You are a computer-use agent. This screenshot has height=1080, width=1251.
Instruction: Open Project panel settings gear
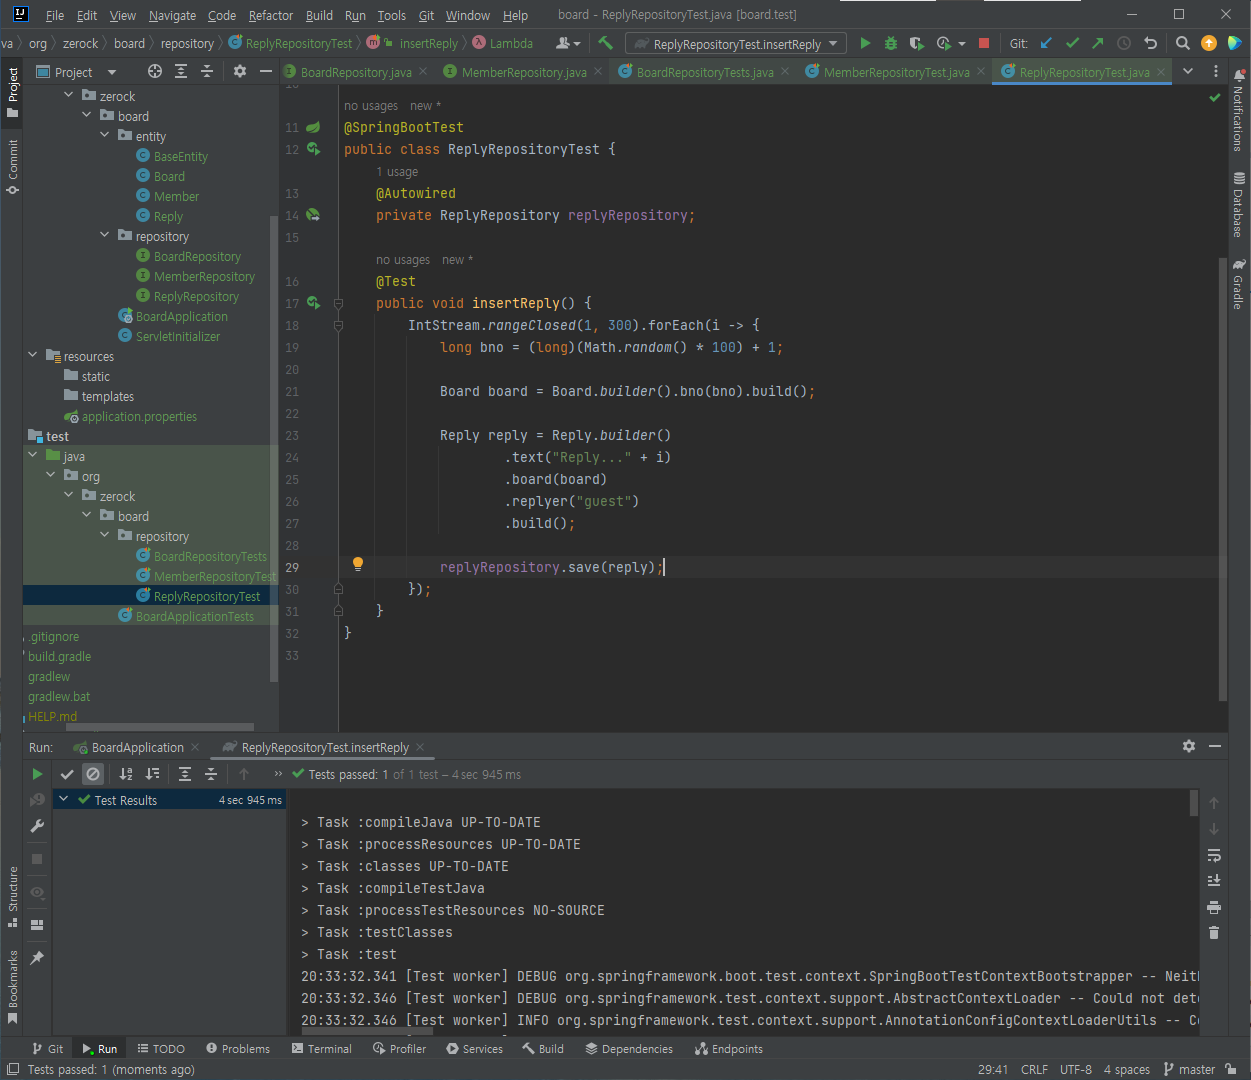240,71
